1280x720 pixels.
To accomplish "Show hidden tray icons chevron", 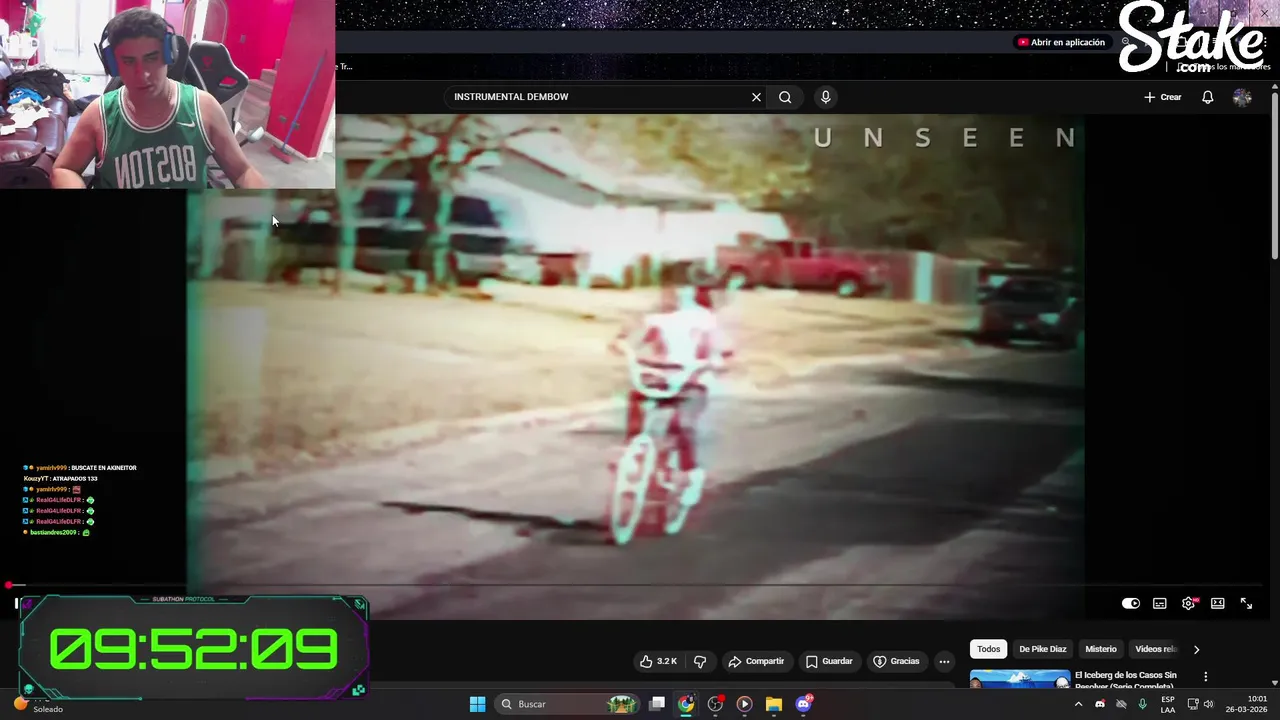I will (1078, 704).
